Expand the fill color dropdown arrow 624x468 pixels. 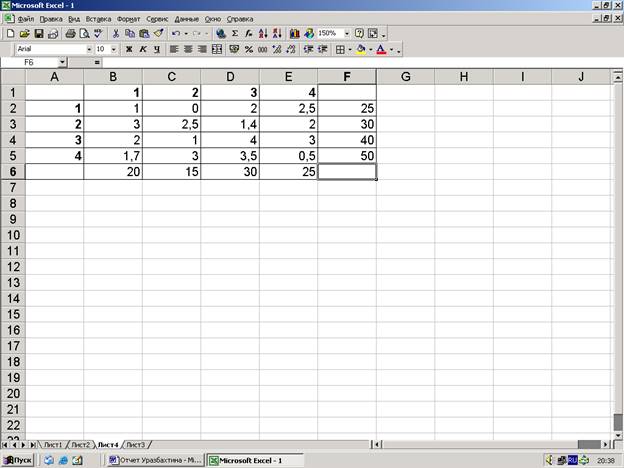pyautogui.click(x=370, y=49)
